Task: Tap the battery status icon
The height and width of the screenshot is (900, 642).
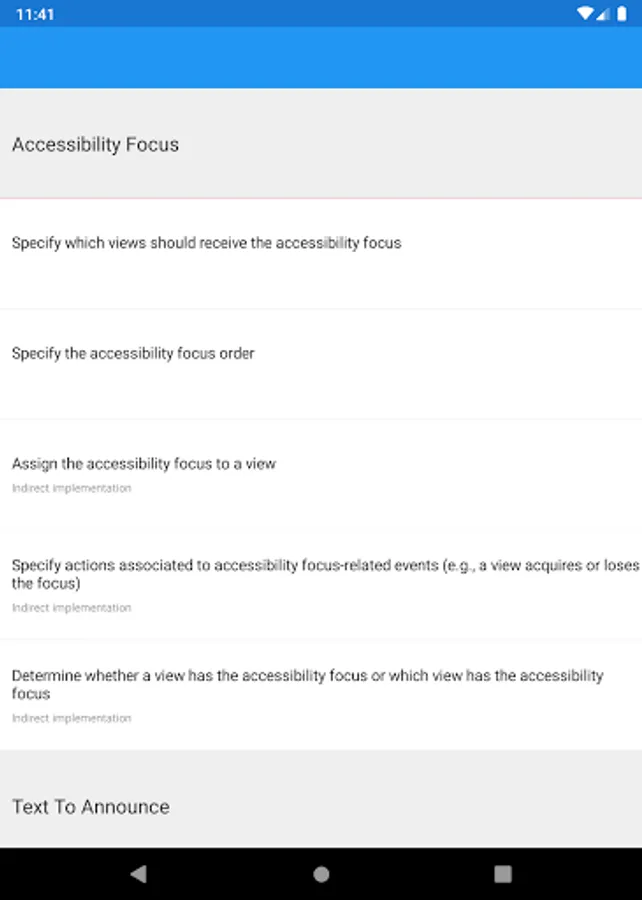Action: click(x=621, y=14)
